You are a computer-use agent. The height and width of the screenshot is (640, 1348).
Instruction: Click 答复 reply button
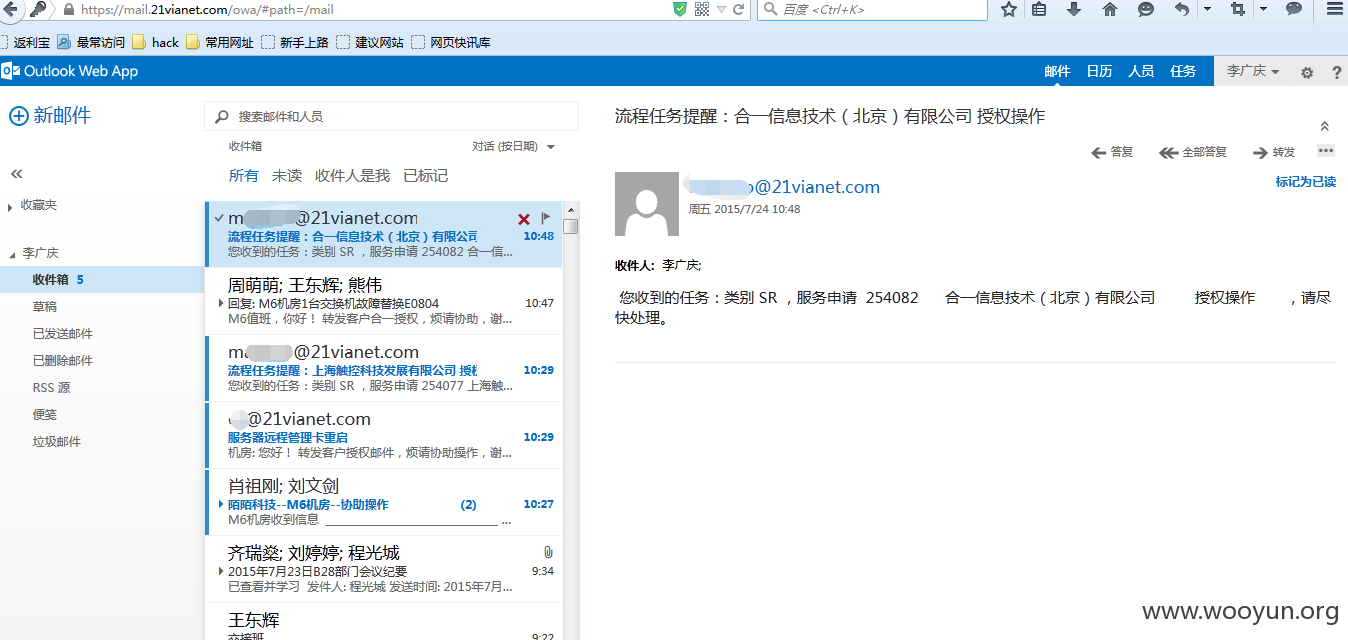click(x=1112, y=152)
